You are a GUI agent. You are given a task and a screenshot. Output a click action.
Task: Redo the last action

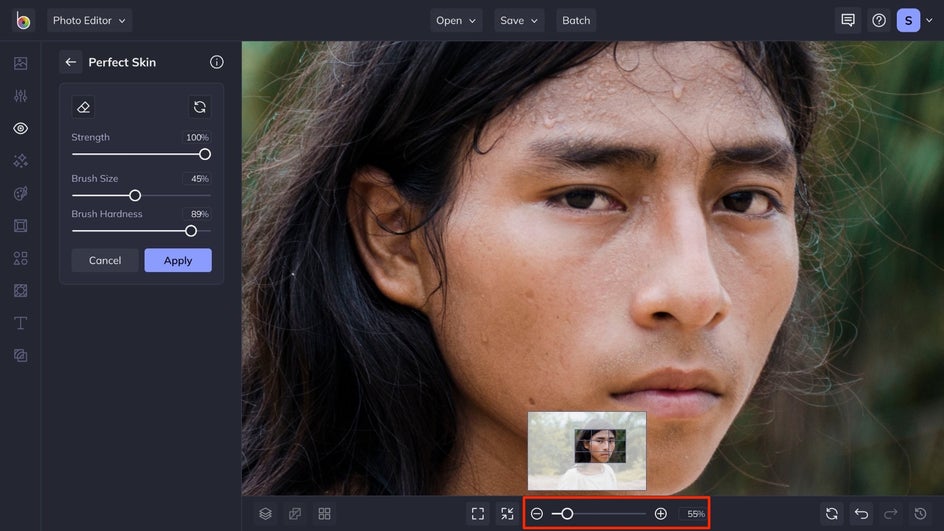click(891, 514)
